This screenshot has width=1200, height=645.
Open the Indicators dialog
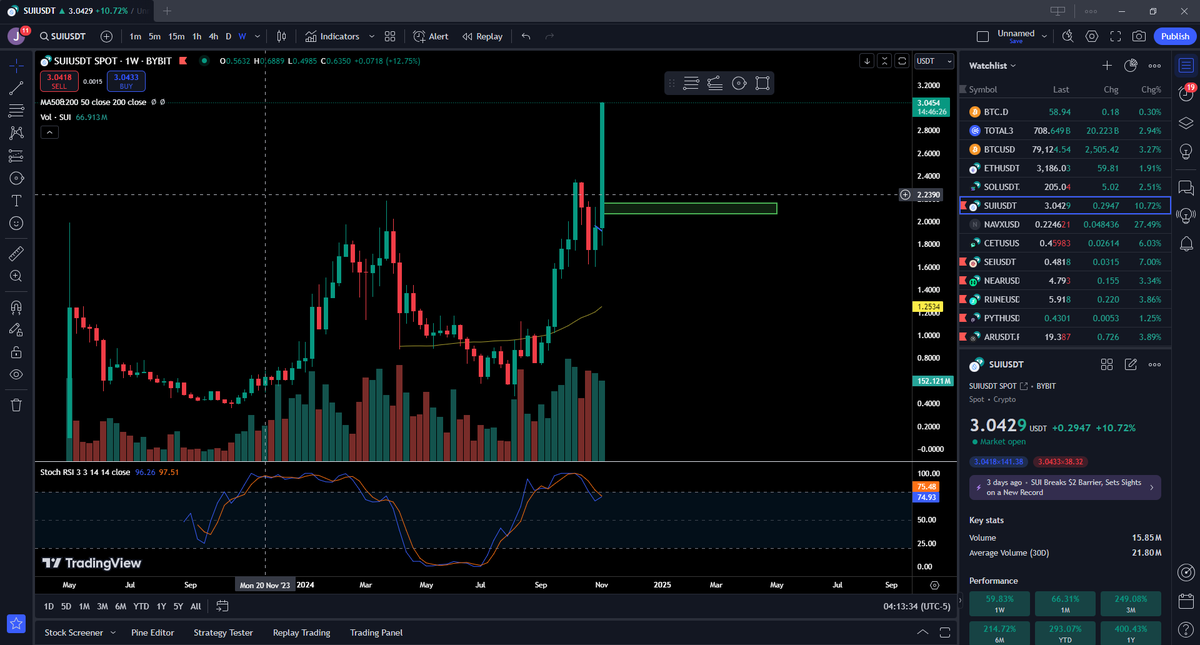[x=332, y=36]
